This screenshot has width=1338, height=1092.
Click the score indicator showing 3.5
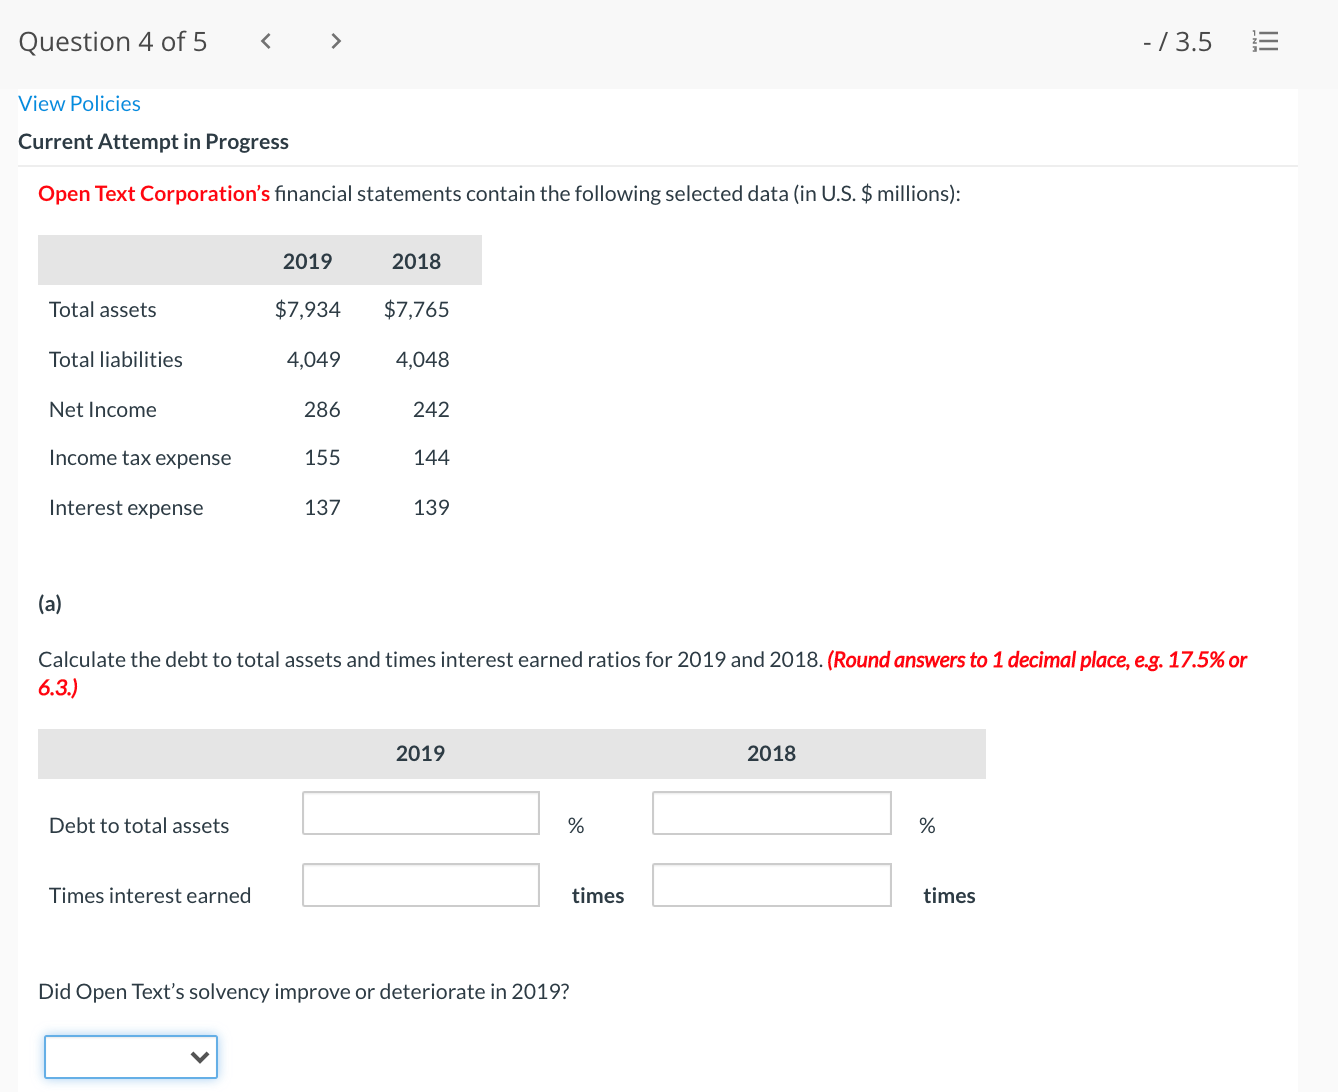1178,41
